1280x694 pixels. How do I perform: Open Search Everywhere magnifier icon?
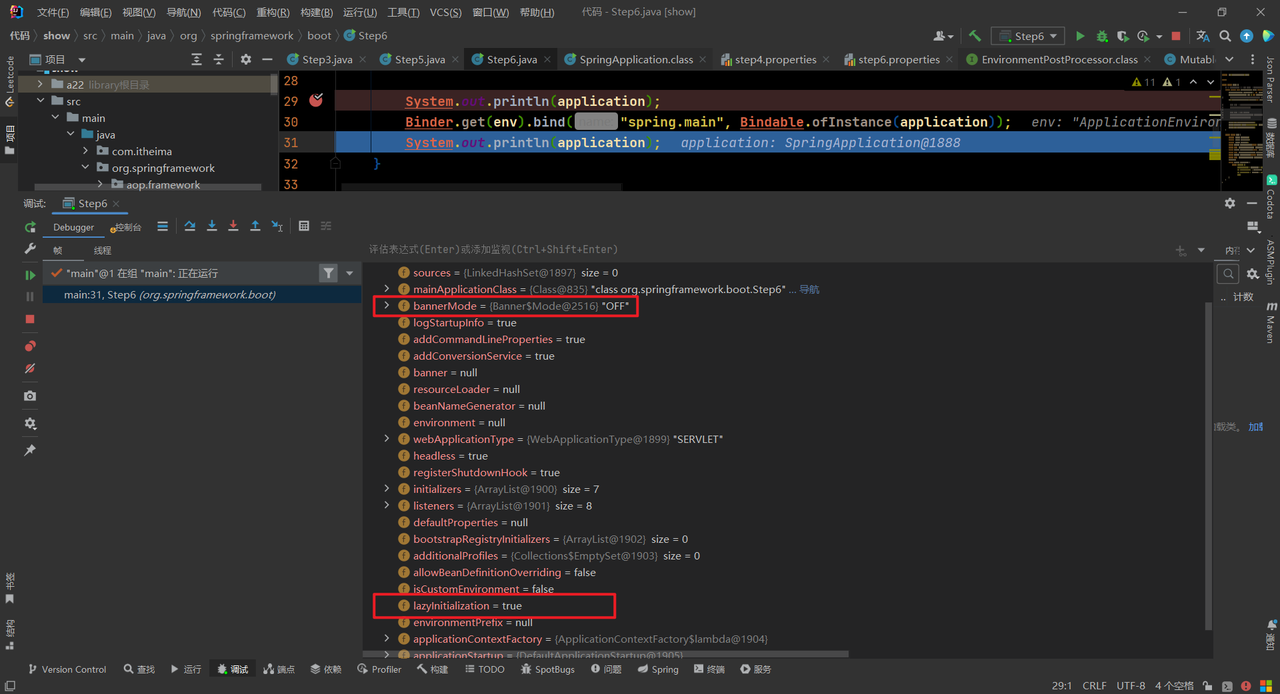click(x=1226, y=36)
